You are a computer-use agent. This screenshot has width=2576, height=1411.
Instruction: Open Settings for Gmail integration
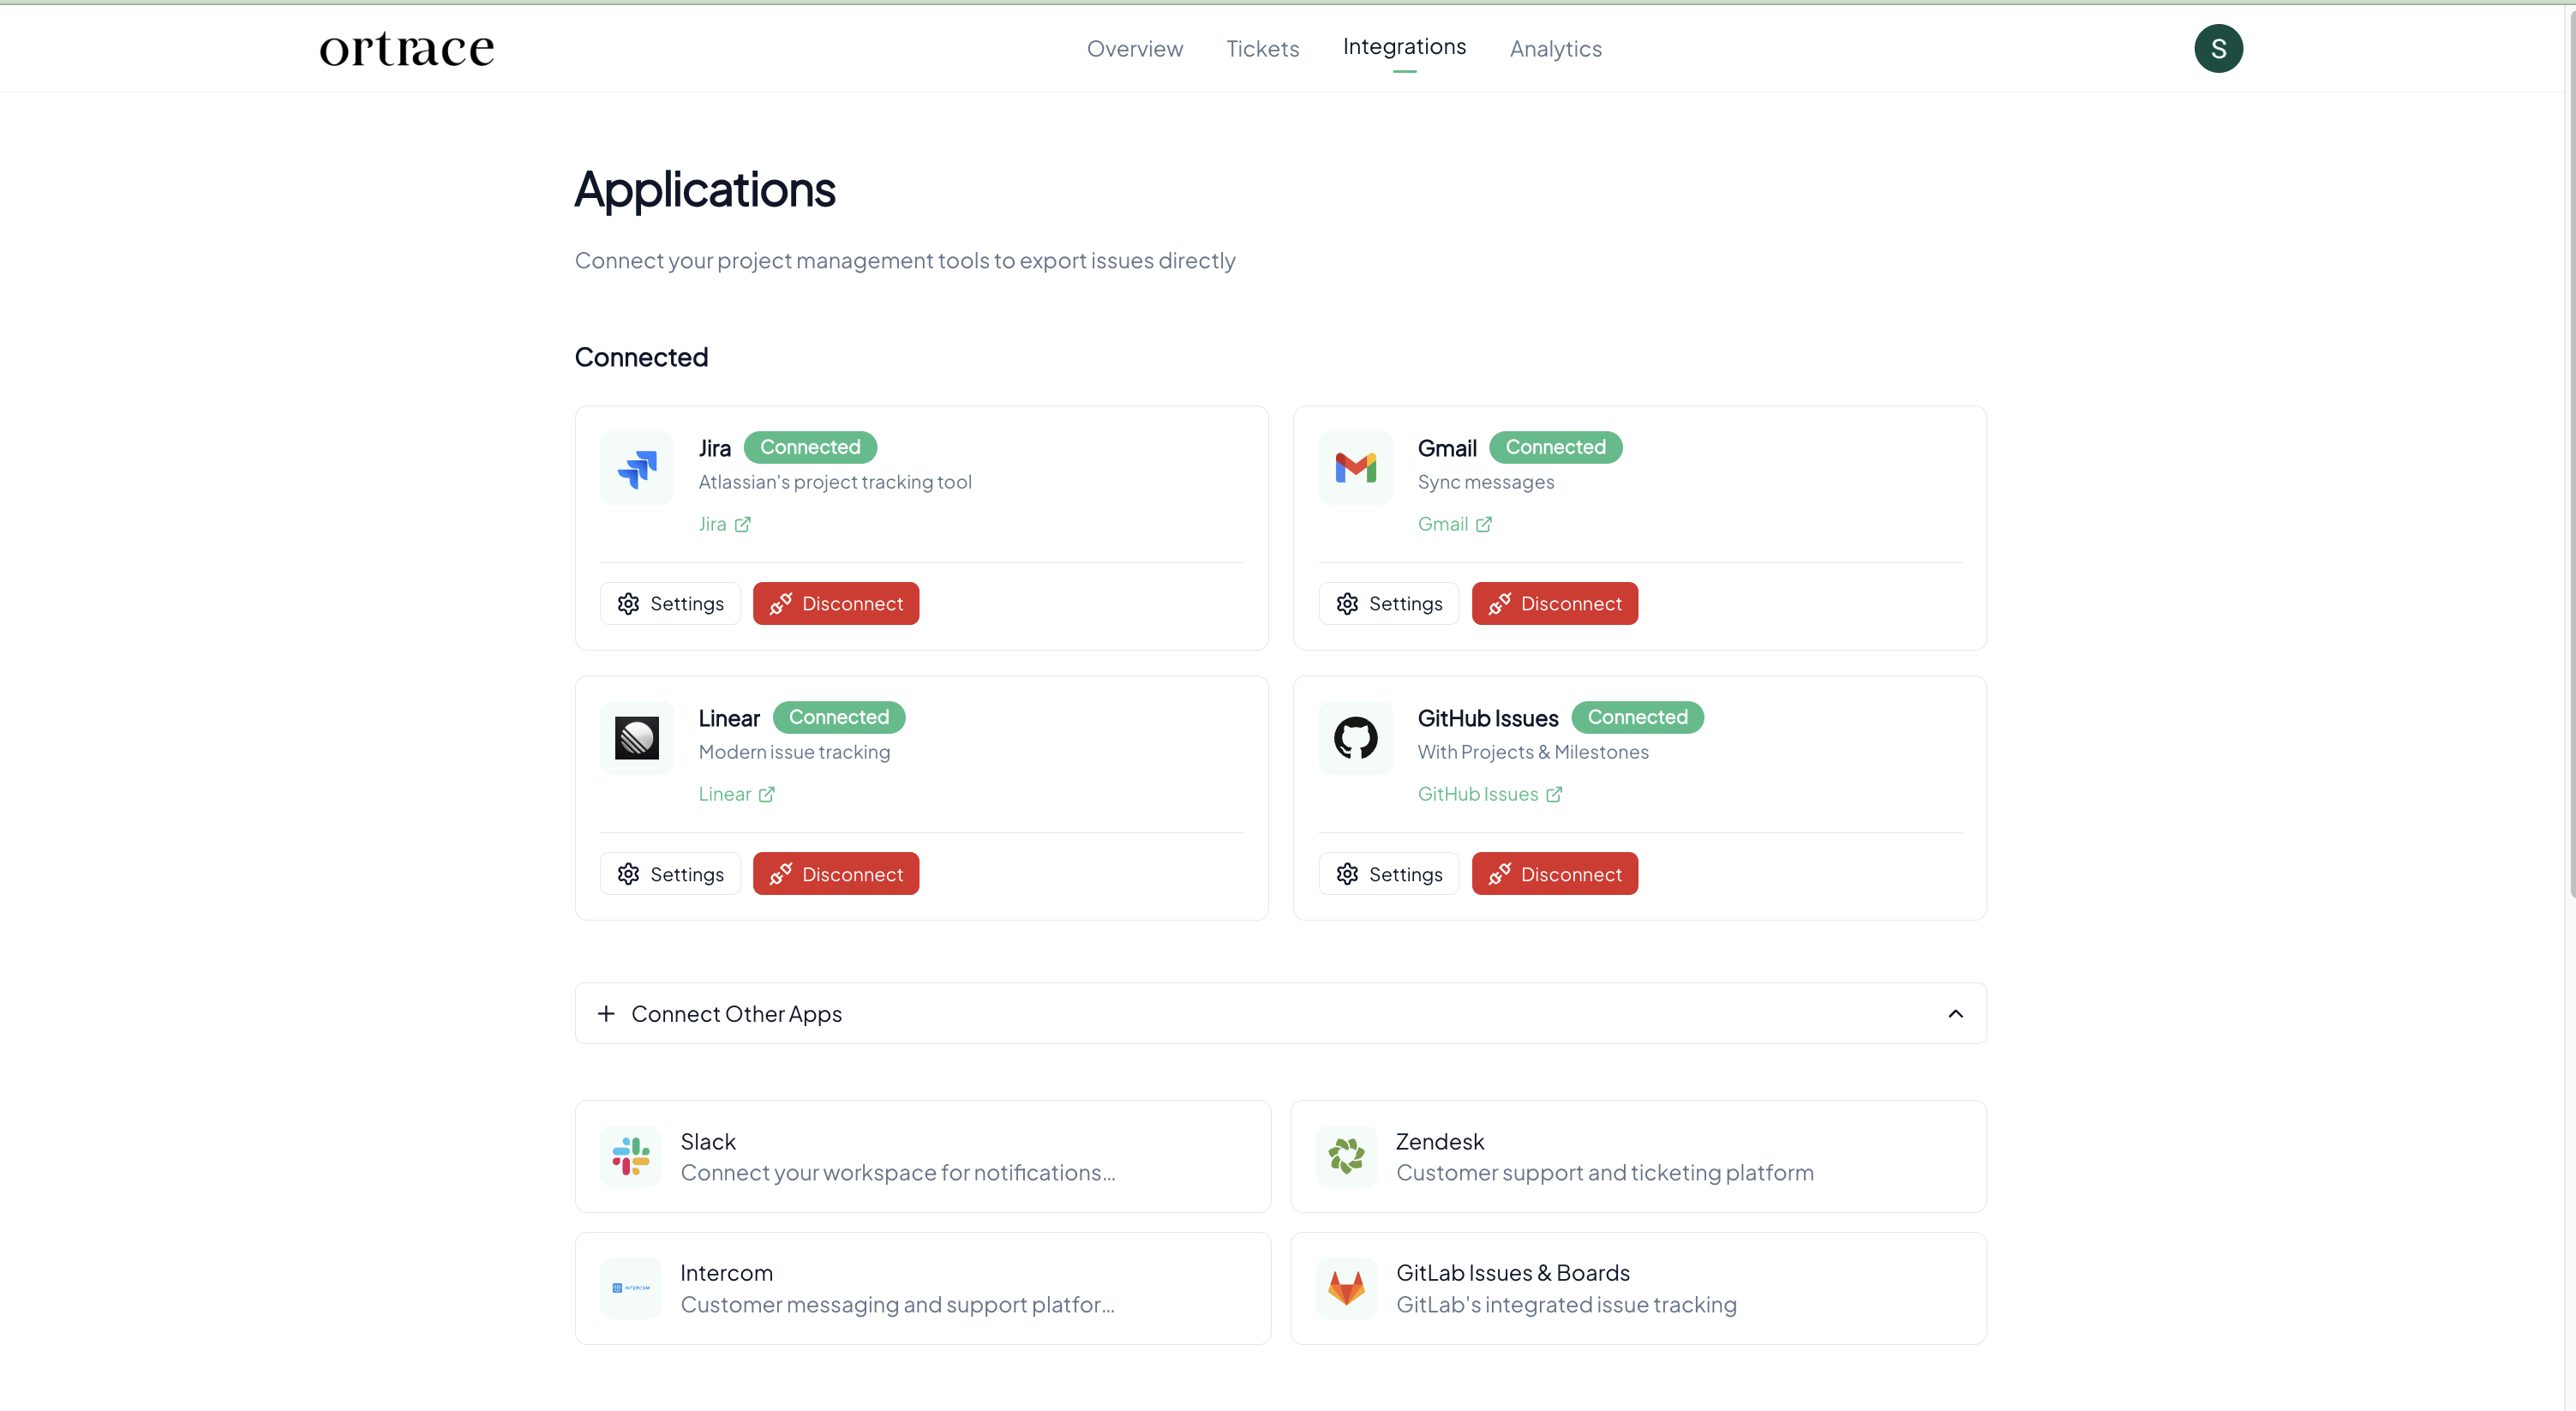1388,604
